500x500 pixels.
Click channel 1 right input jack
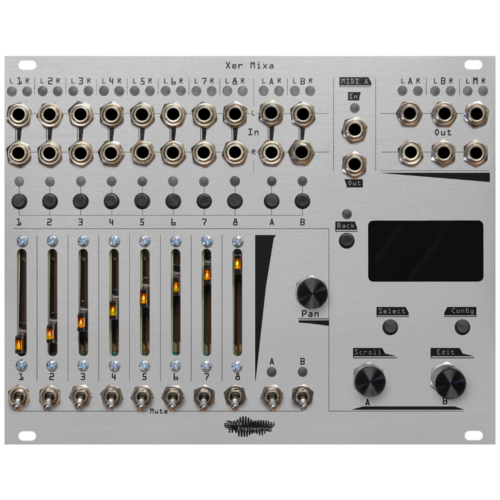pos(19,153)
